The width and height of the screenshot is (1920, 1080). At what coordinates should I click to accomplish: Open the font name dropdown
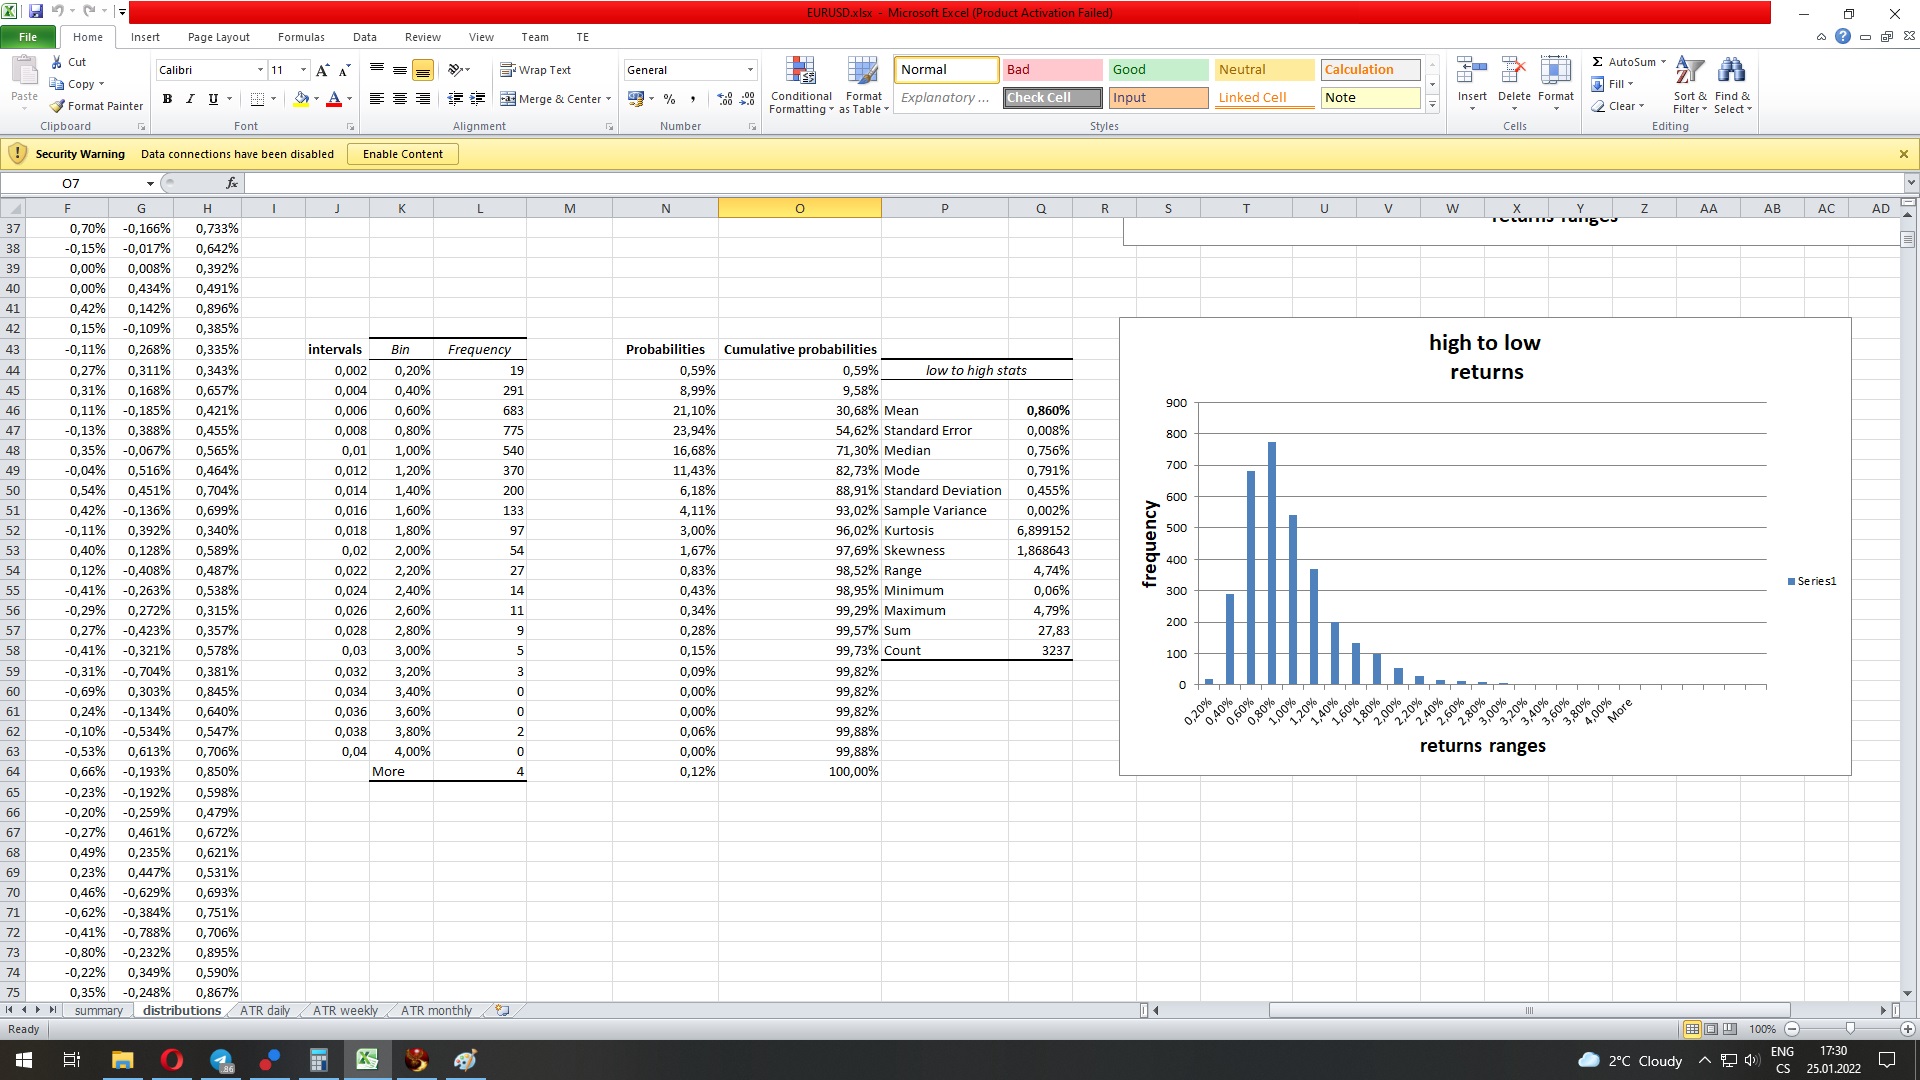[x=260, y=70]
